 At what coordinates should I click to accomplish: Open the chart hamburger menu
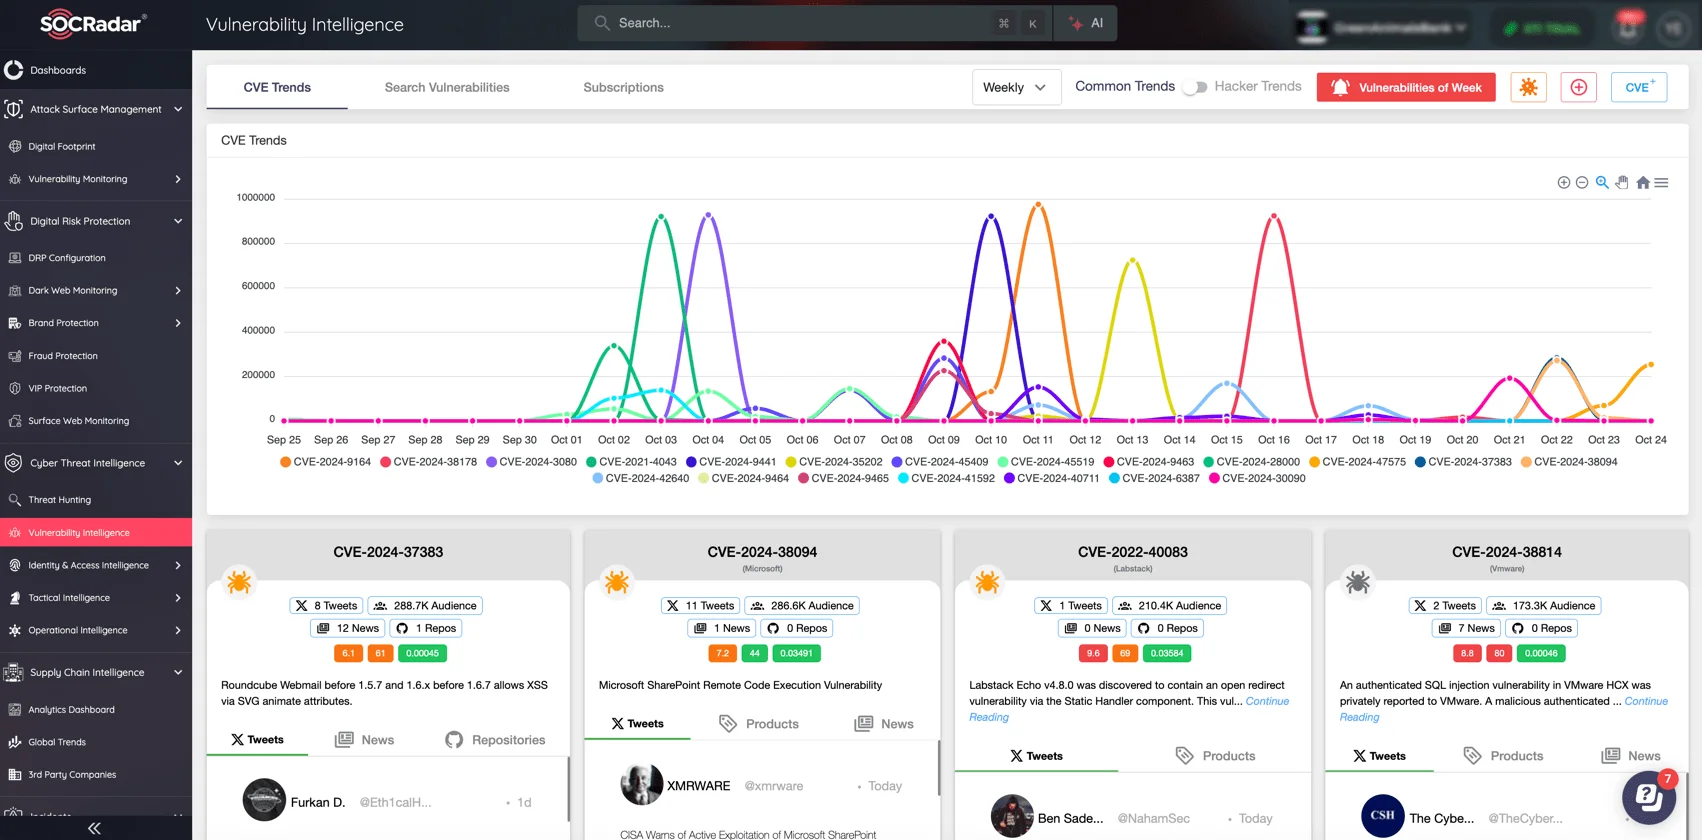1661,183
